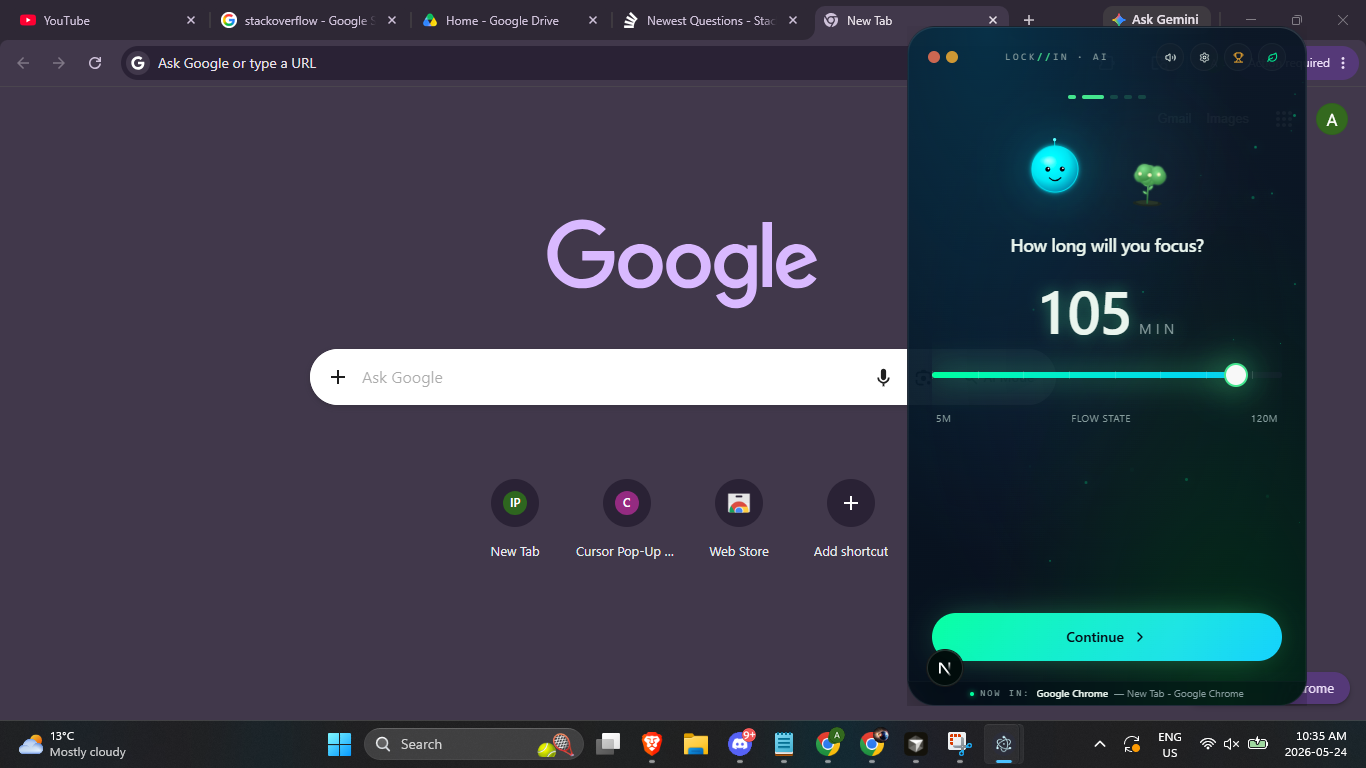Click the "How long will you focus?" heading
1366x768 pixels.
[1107, 245]
